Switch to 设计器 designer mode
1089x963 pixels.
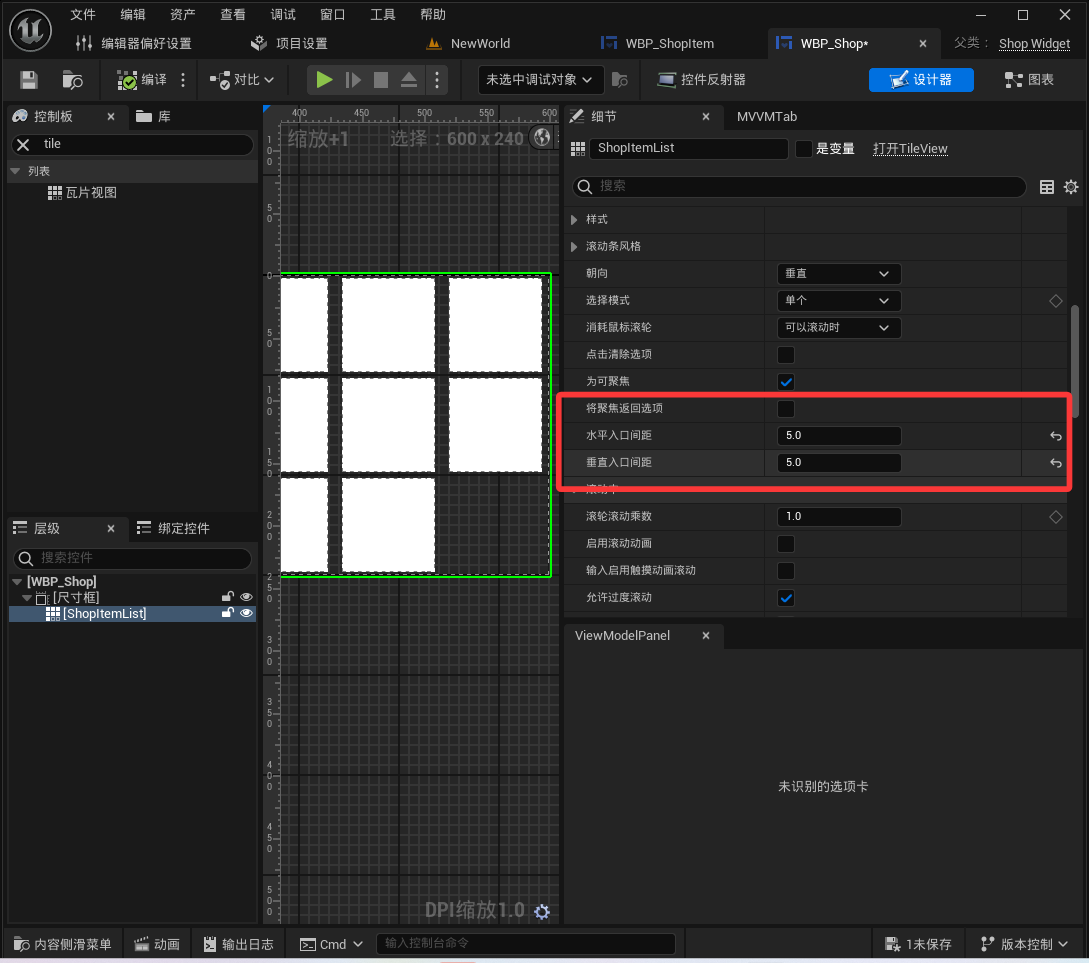921,80
